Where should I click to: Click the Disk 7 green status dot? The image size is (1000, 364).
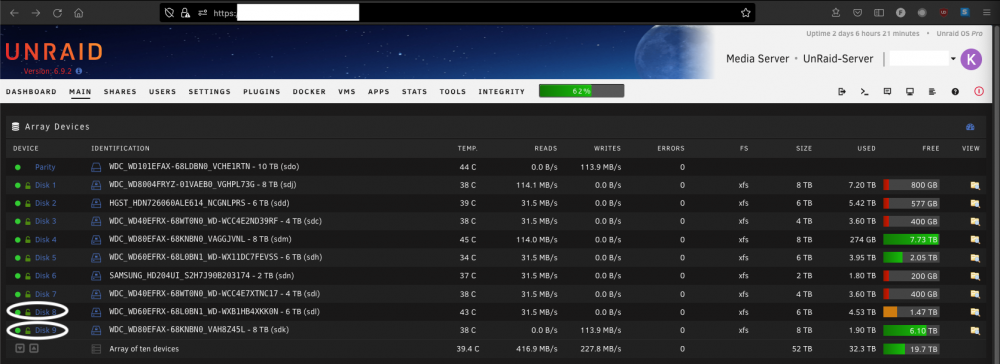click(x=18, y=294)
